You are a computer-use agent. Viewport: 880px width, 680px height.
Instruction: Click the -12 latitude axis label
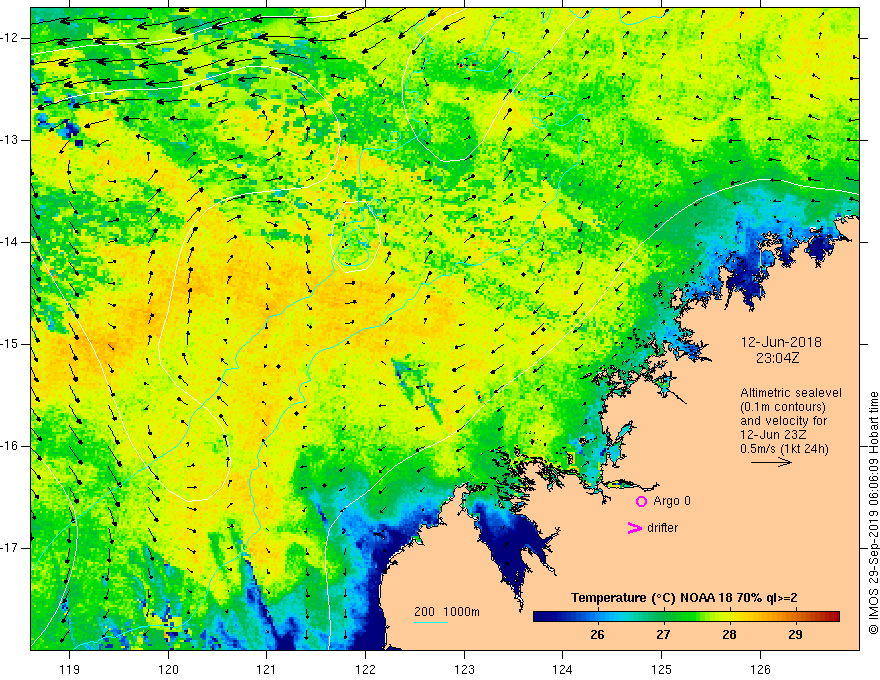coord(10,38)
